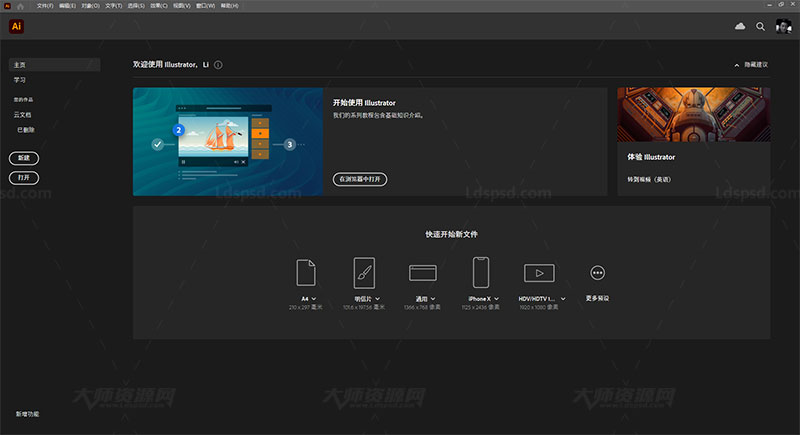Select the postcard brush preset icon
This screenshot has width=800, height=435.
tap(364, 272)
